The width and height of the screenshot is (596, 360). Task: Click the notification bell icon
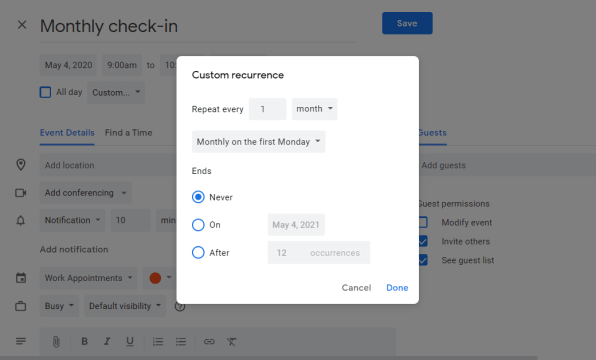pos(21,220)
